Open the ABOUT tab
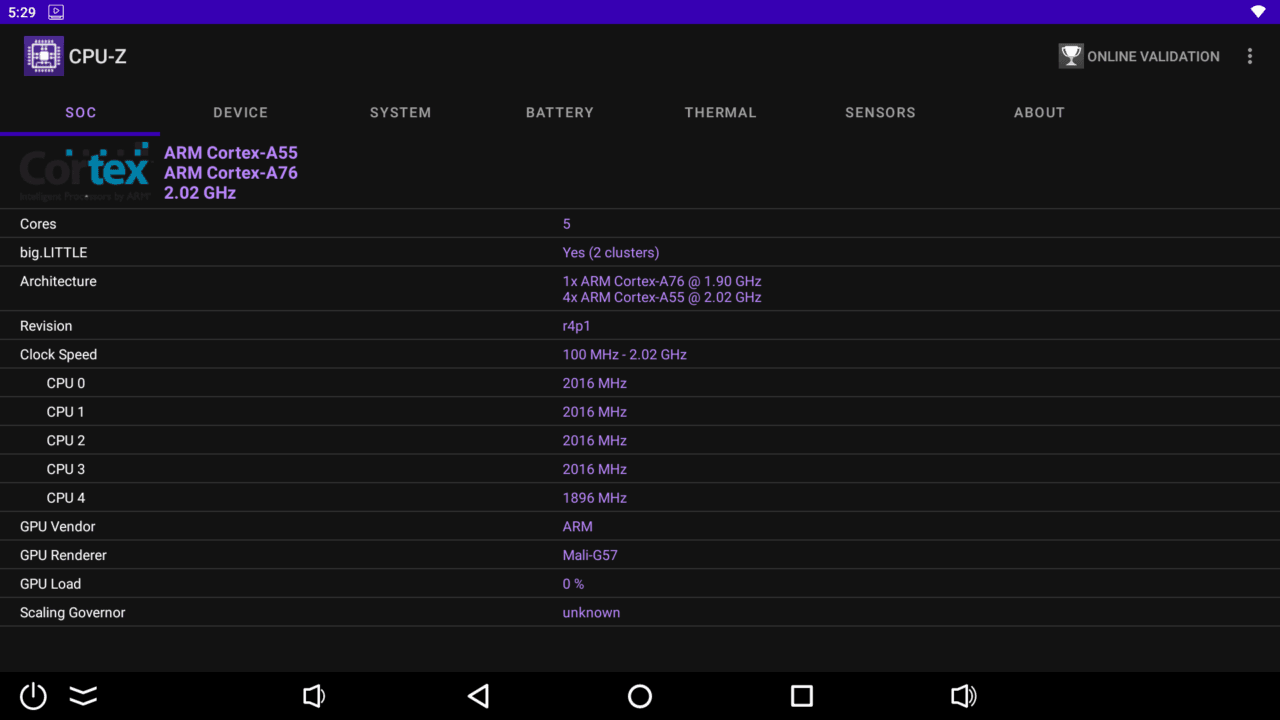Viewport: 1280px width, 720px height. click(1039, 113)
